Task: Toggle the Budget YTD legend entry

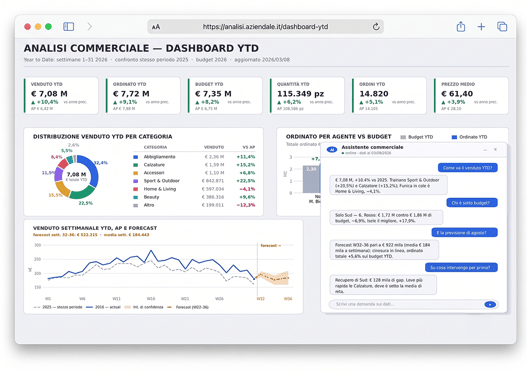Action: click(417, 137)
